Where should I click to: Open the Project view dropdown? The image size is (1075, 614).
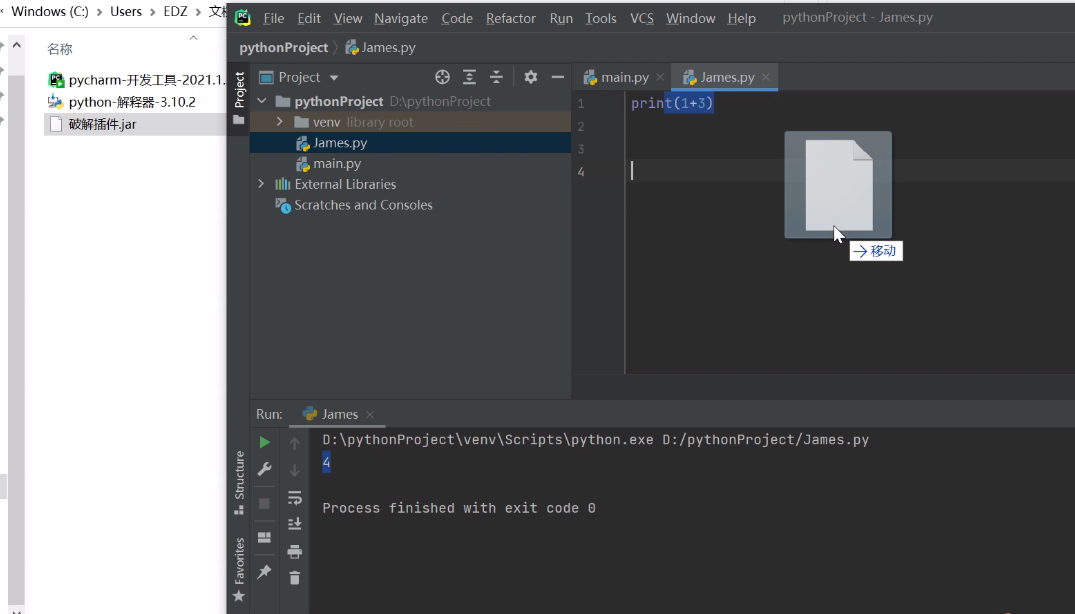pos(334,78)
